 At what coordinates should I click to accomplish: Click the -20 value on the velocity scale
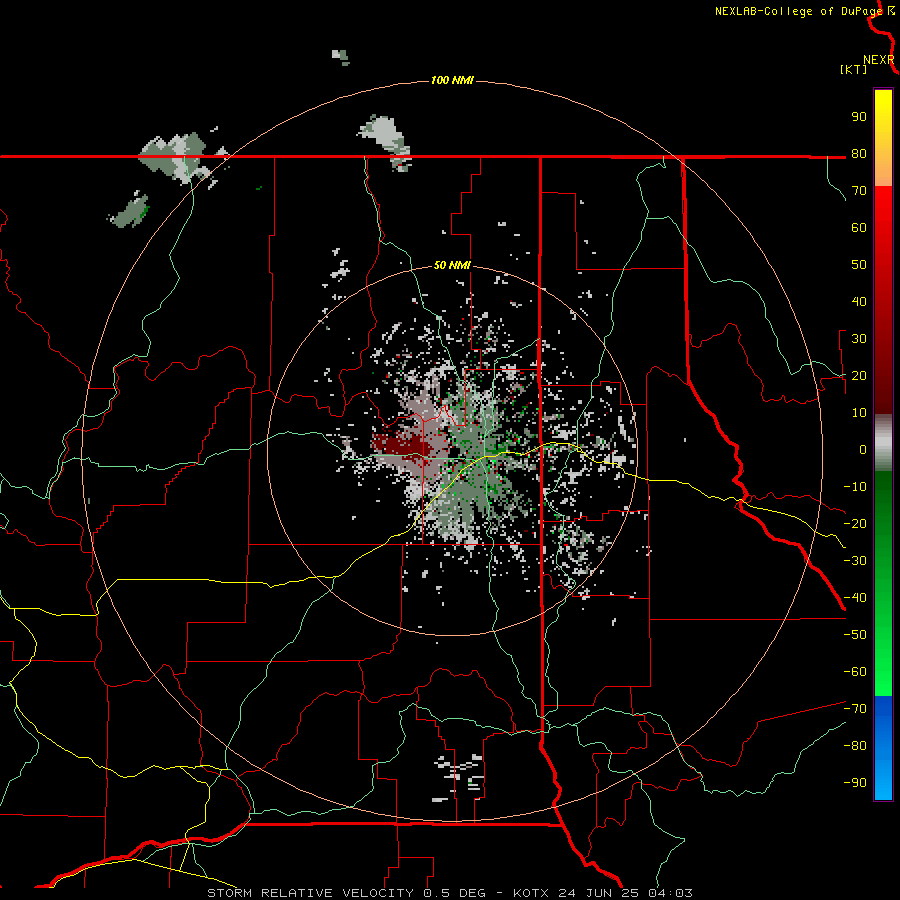pyautogui.click(x=855, y=523)
